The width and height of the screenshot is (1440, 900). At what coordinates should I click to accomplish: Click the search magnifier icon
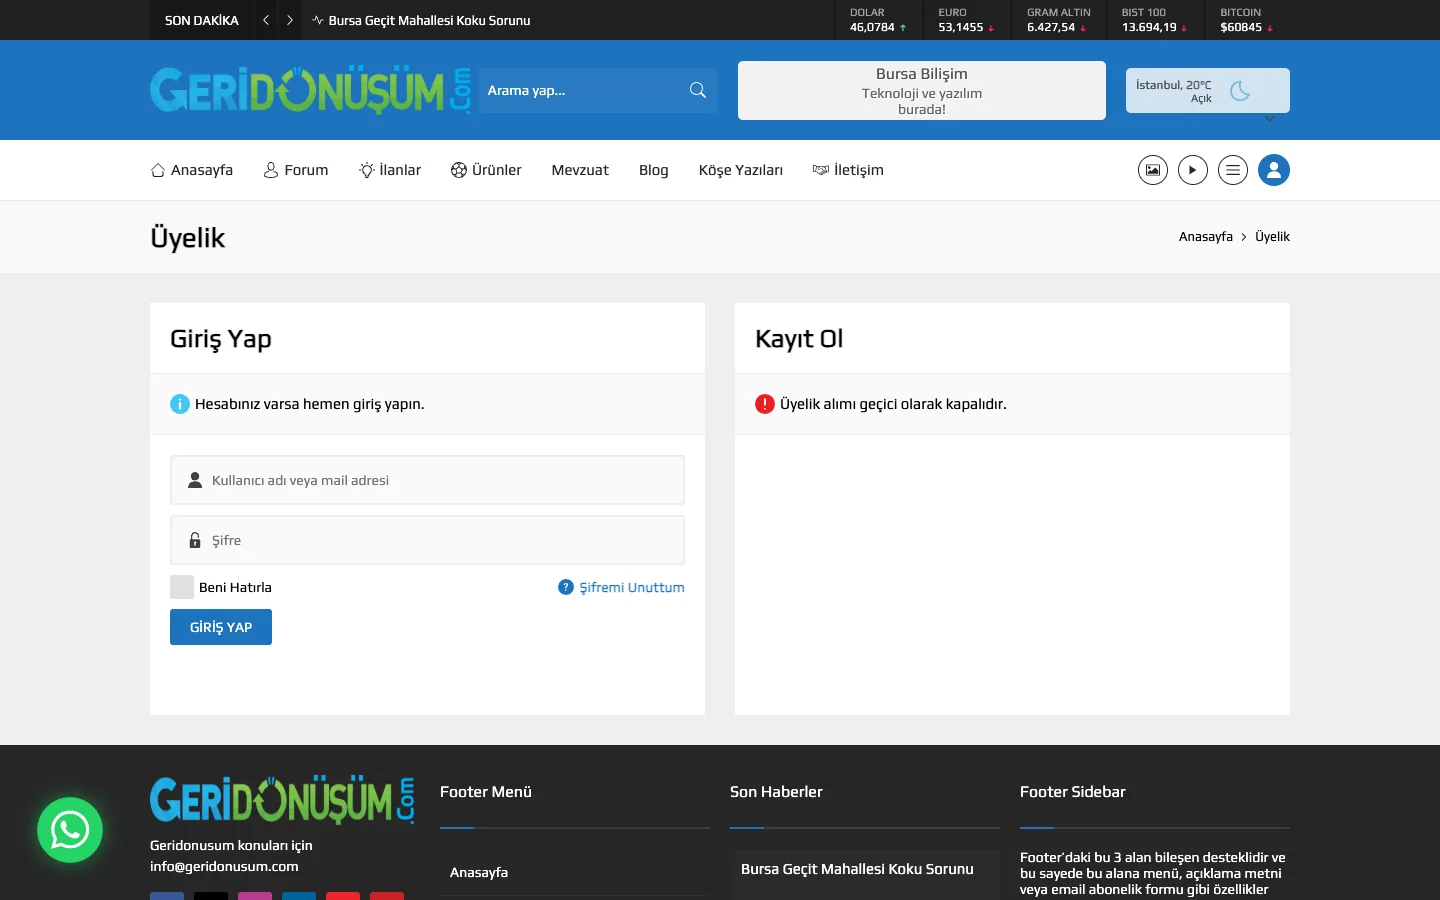[x=698, y=90]
